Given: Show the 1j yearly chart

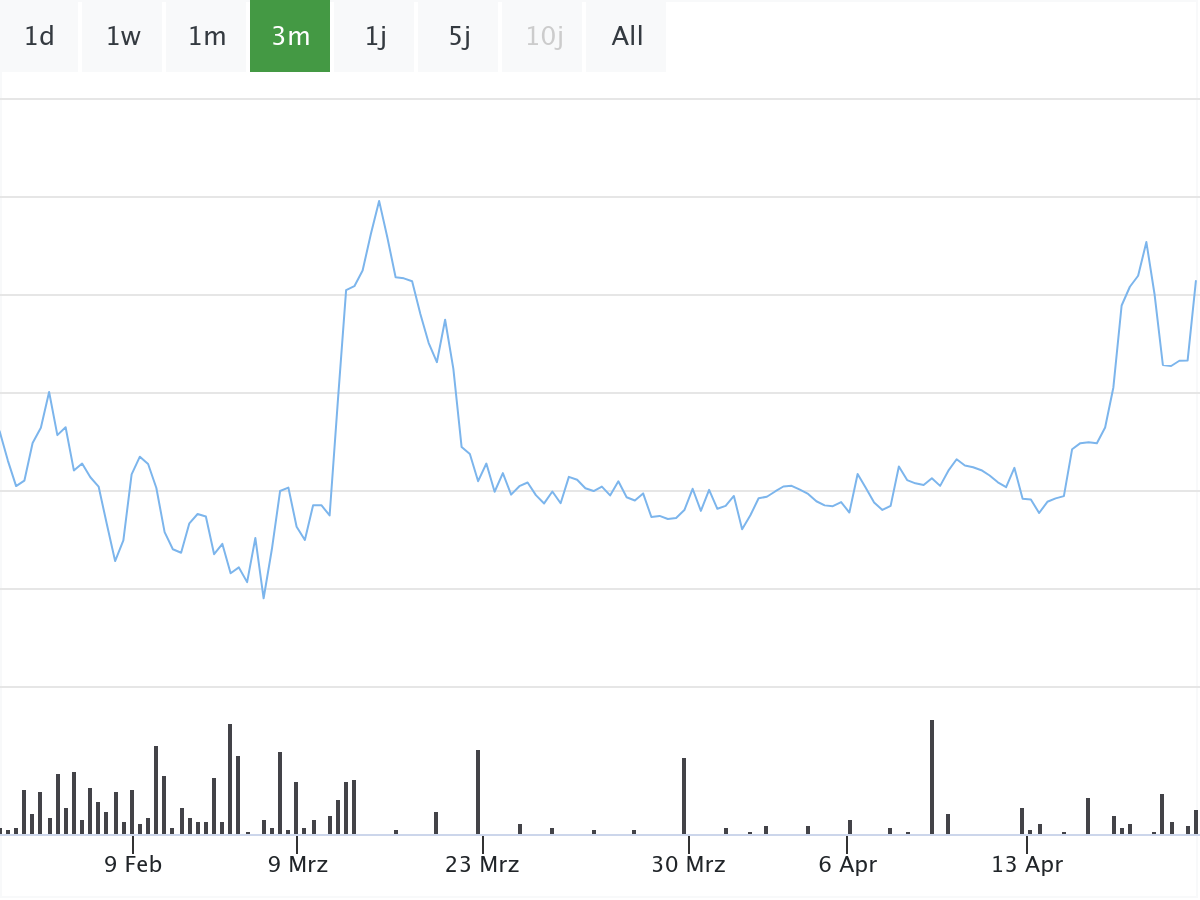Looking at the screenshot, I should (x=375, y=37).
